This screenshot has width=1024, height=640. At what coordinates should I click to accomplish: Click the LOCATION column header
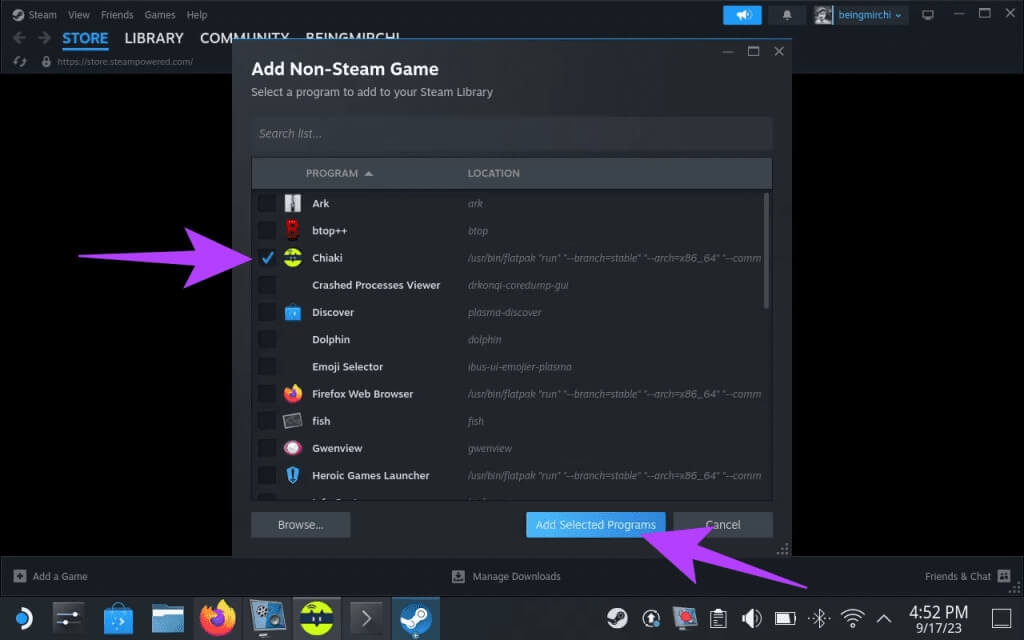[x=494, y=173]
